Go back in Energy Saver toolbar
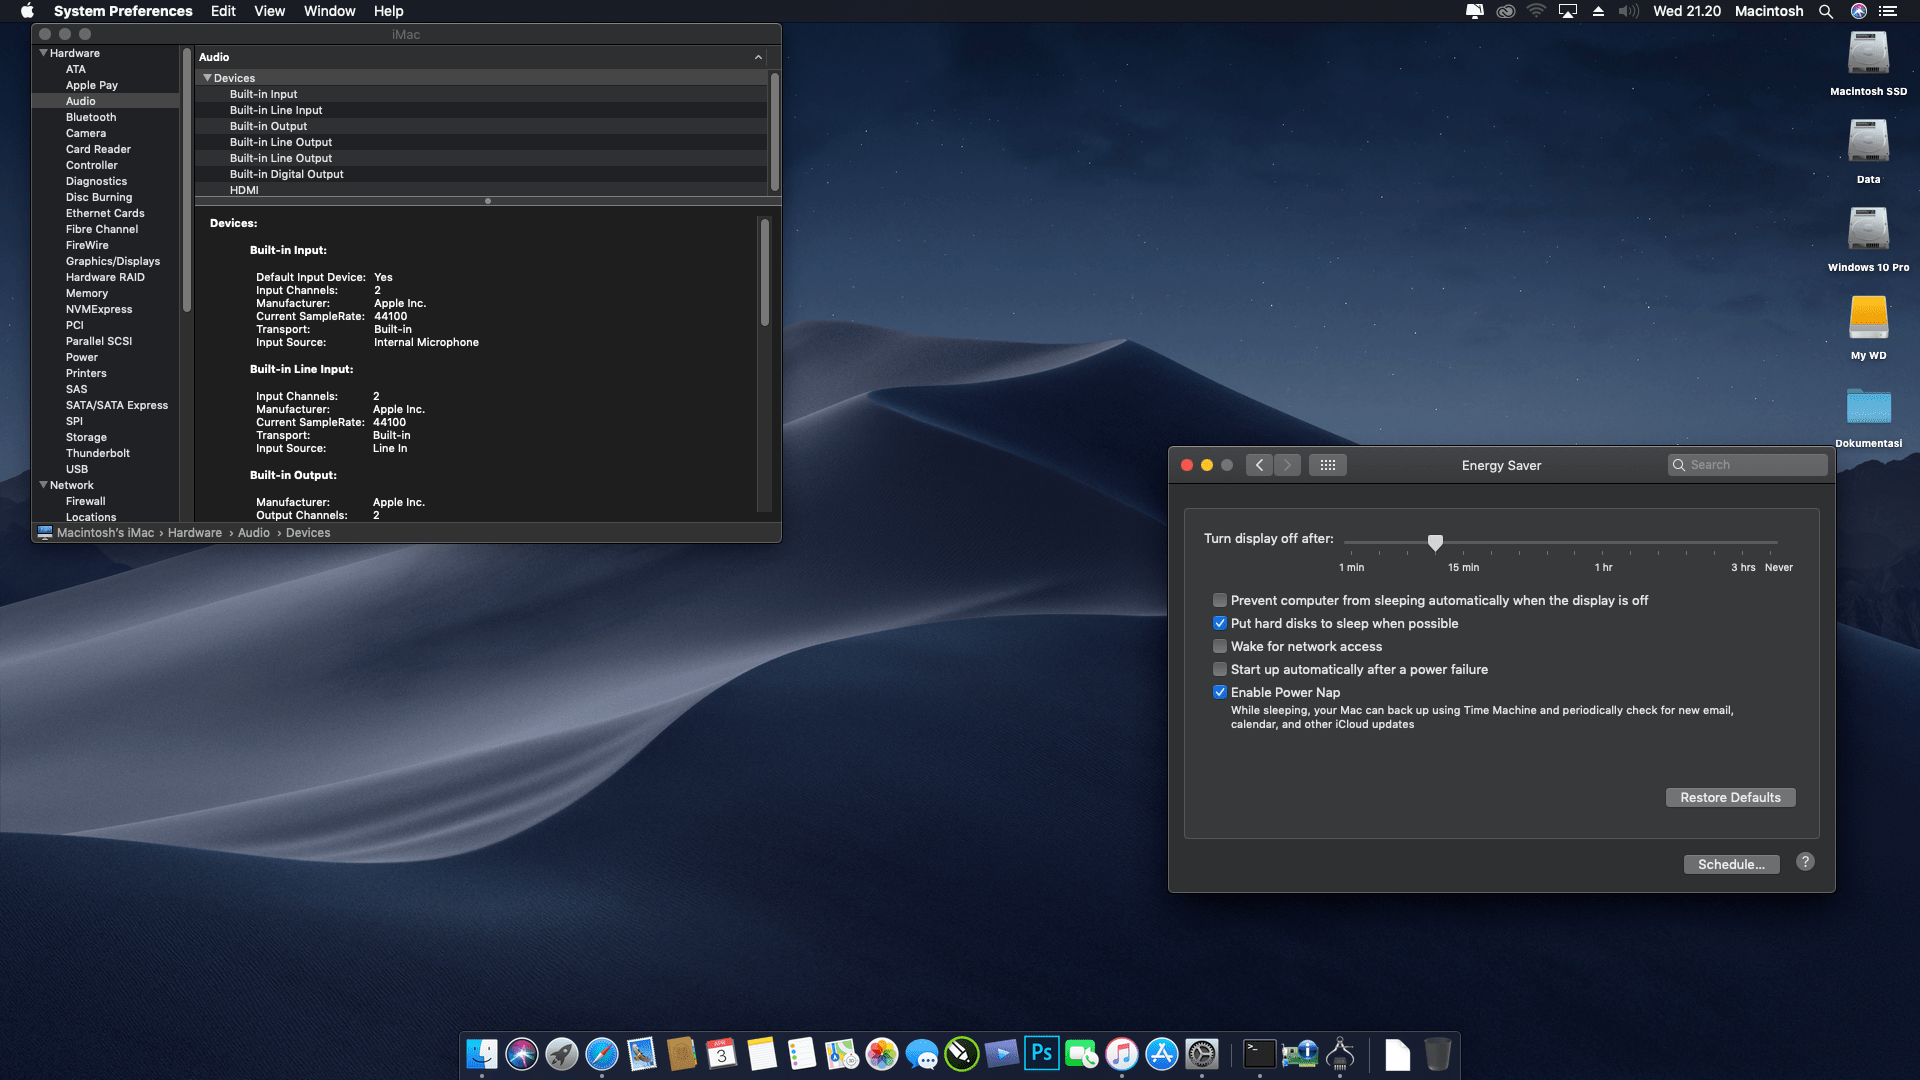 tap(1259, 465)
